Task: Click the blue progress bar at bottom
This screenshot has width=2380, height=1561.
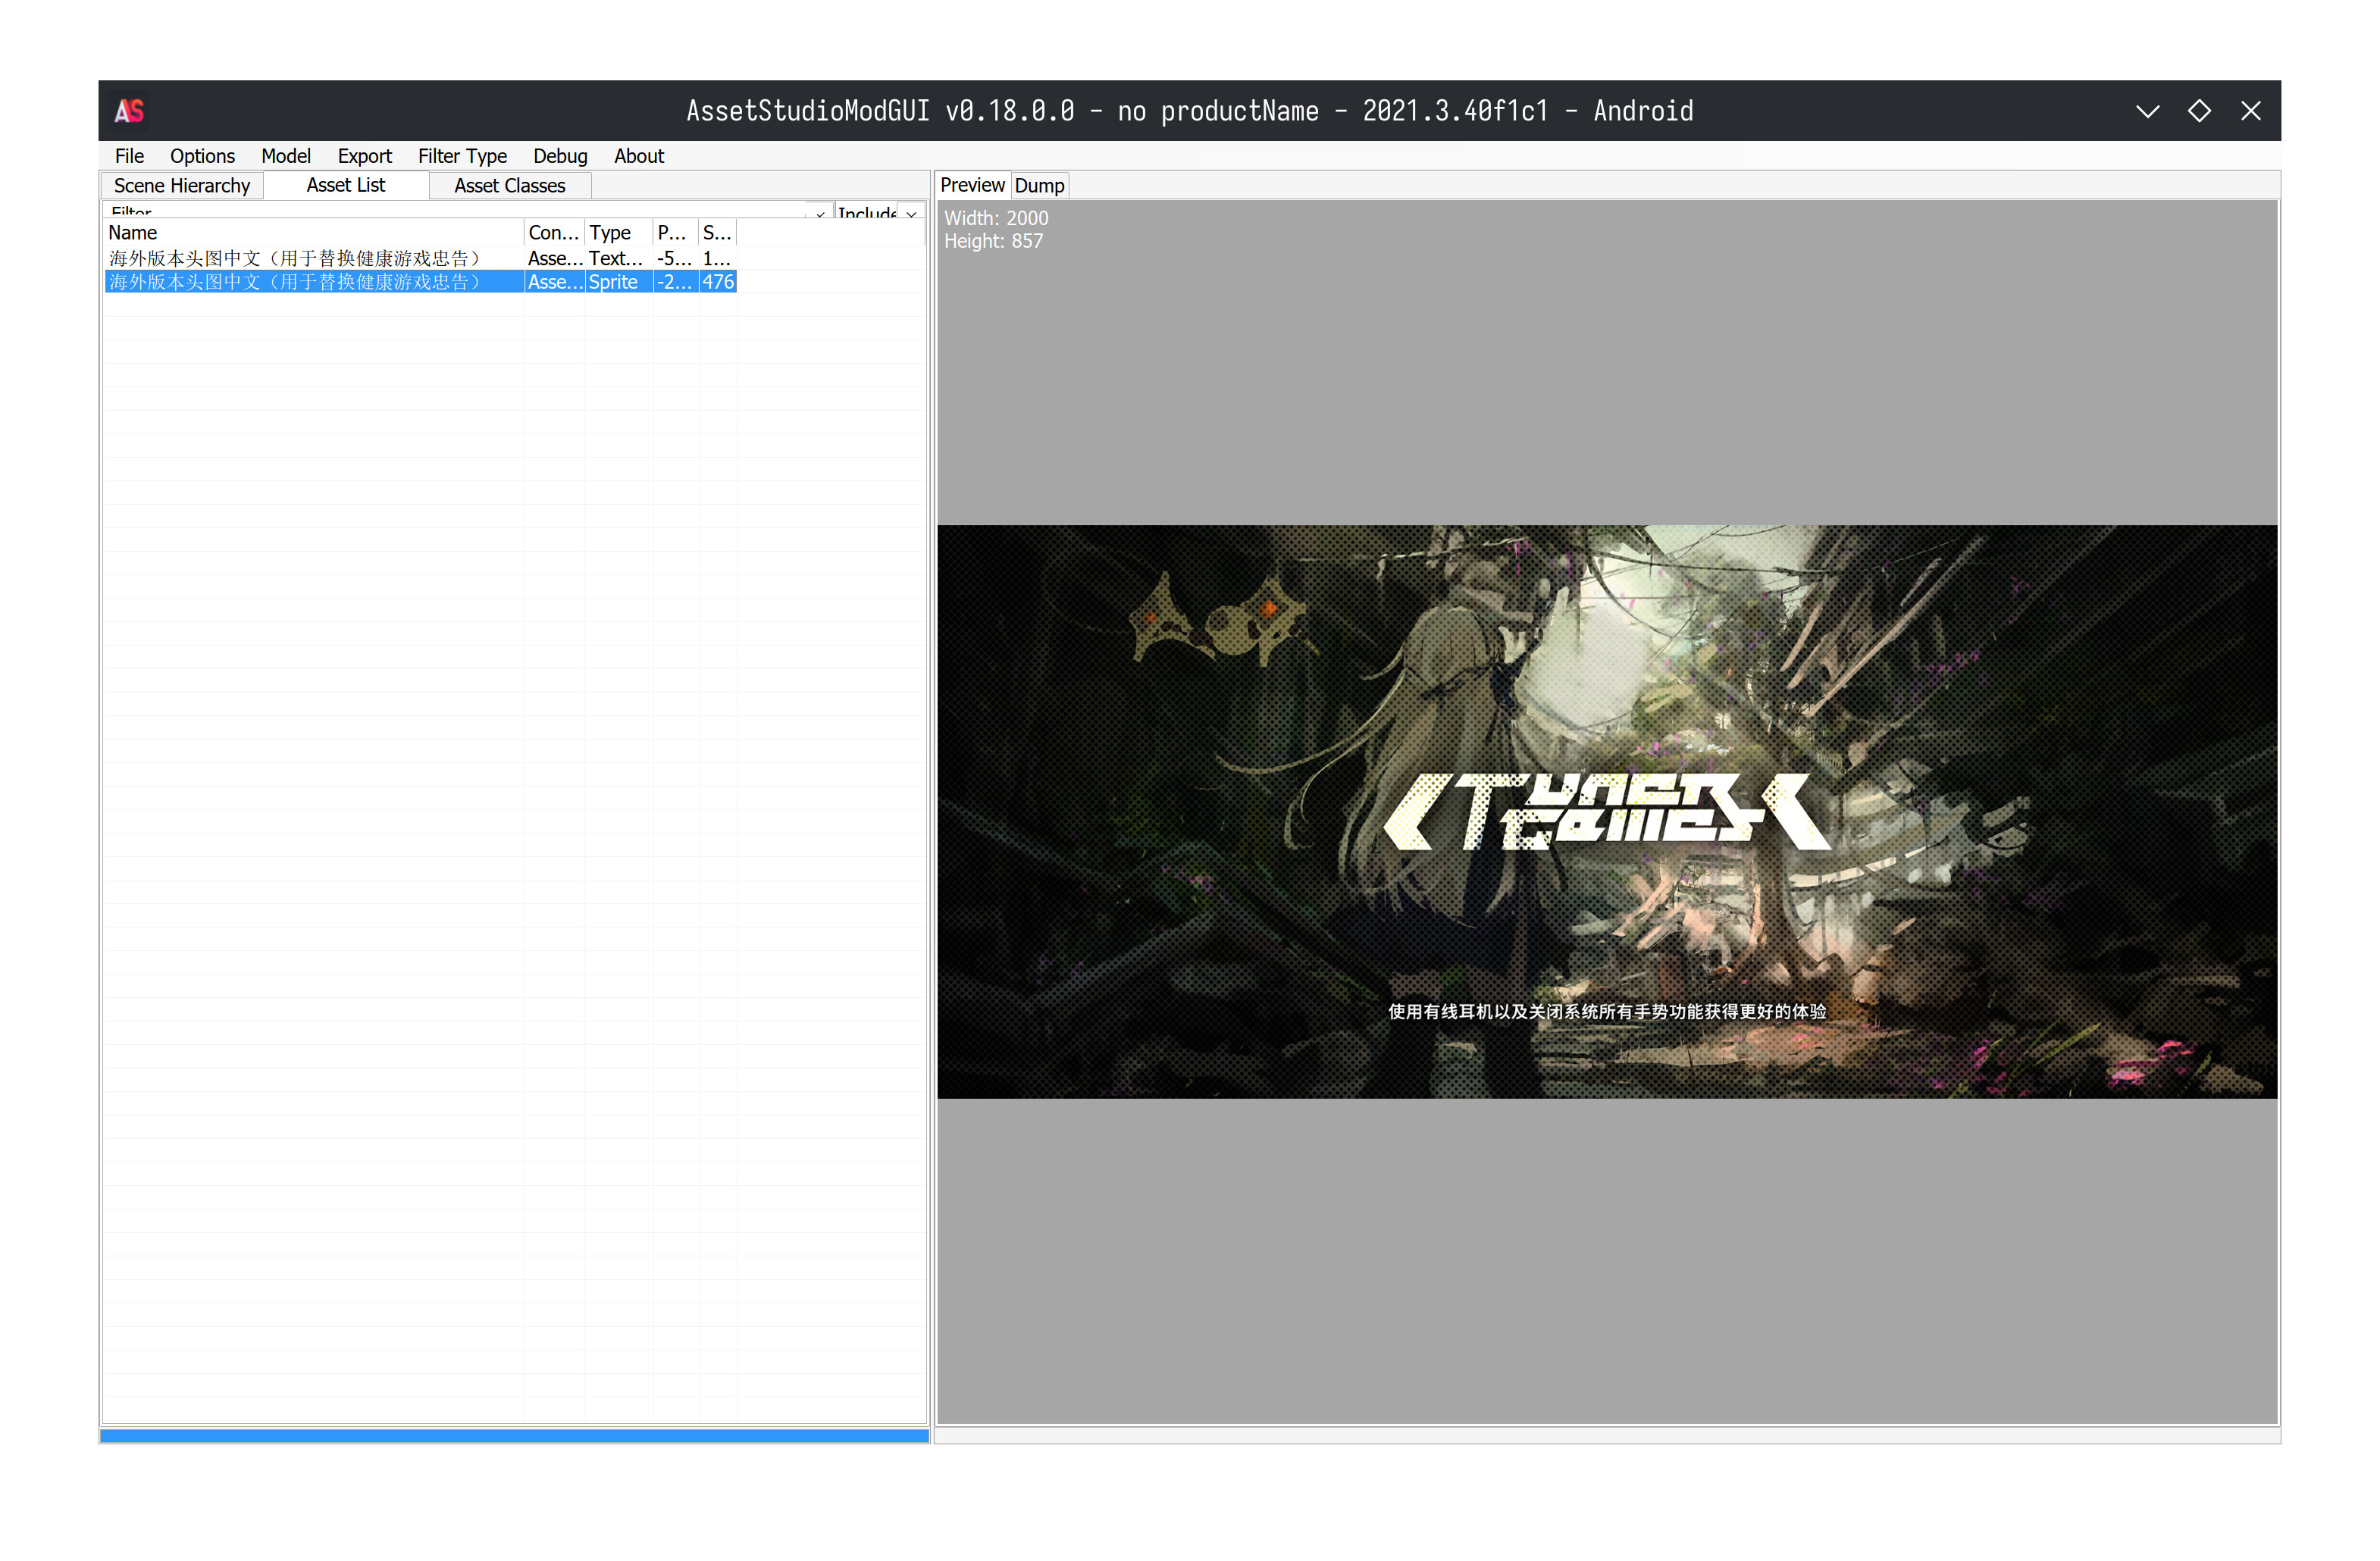Action: pos(514,1435)
